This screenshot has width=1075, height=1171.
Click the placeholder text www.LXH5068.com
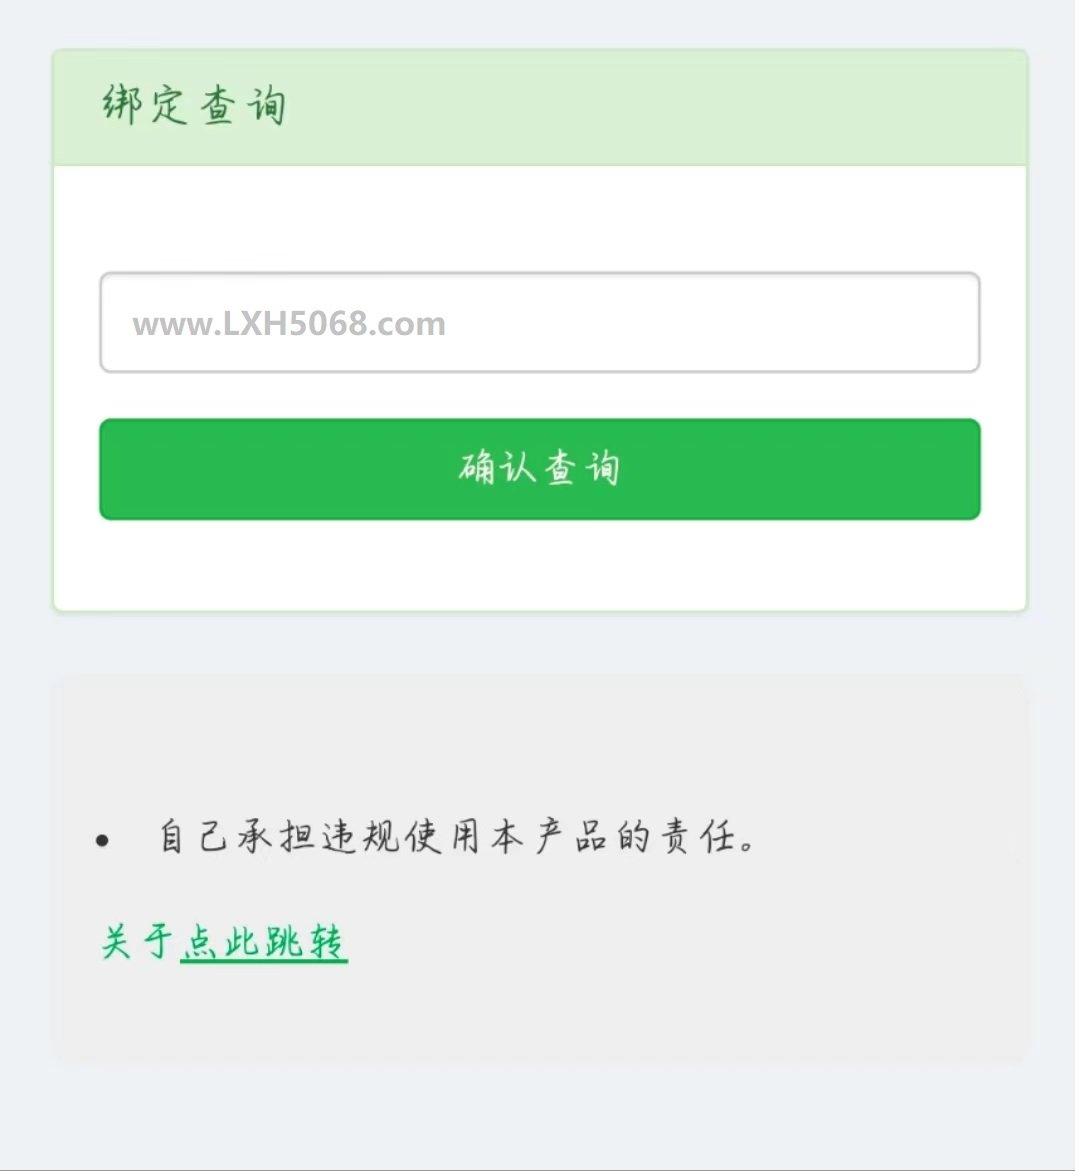click(x=289, y=323)
